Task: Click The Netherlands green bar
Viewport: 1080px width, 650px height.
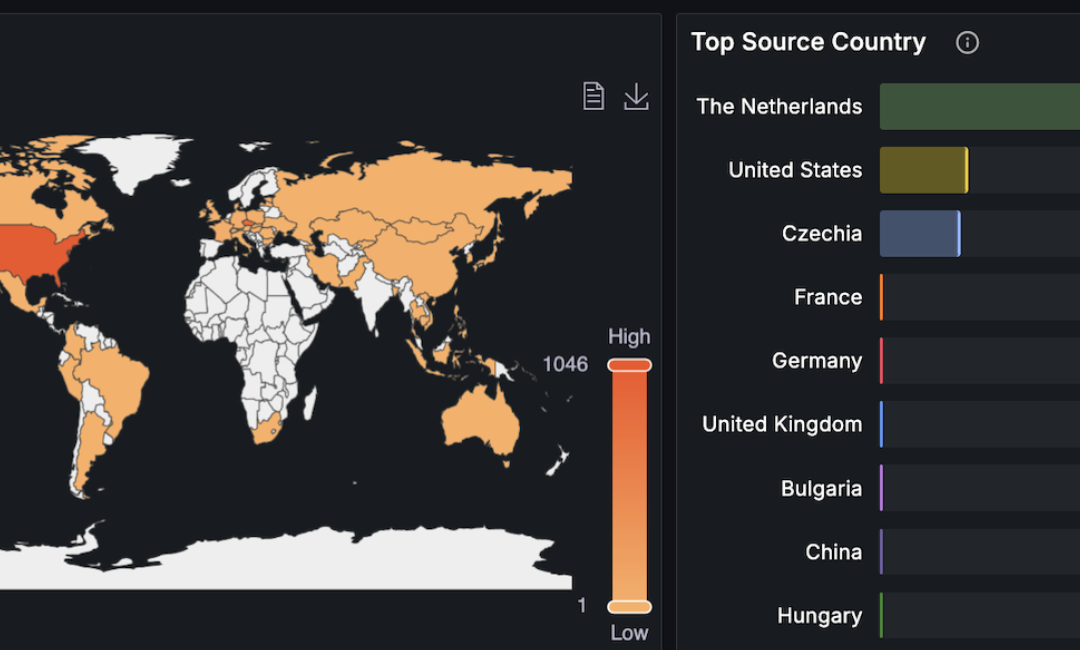Action: tap(979, 107)
